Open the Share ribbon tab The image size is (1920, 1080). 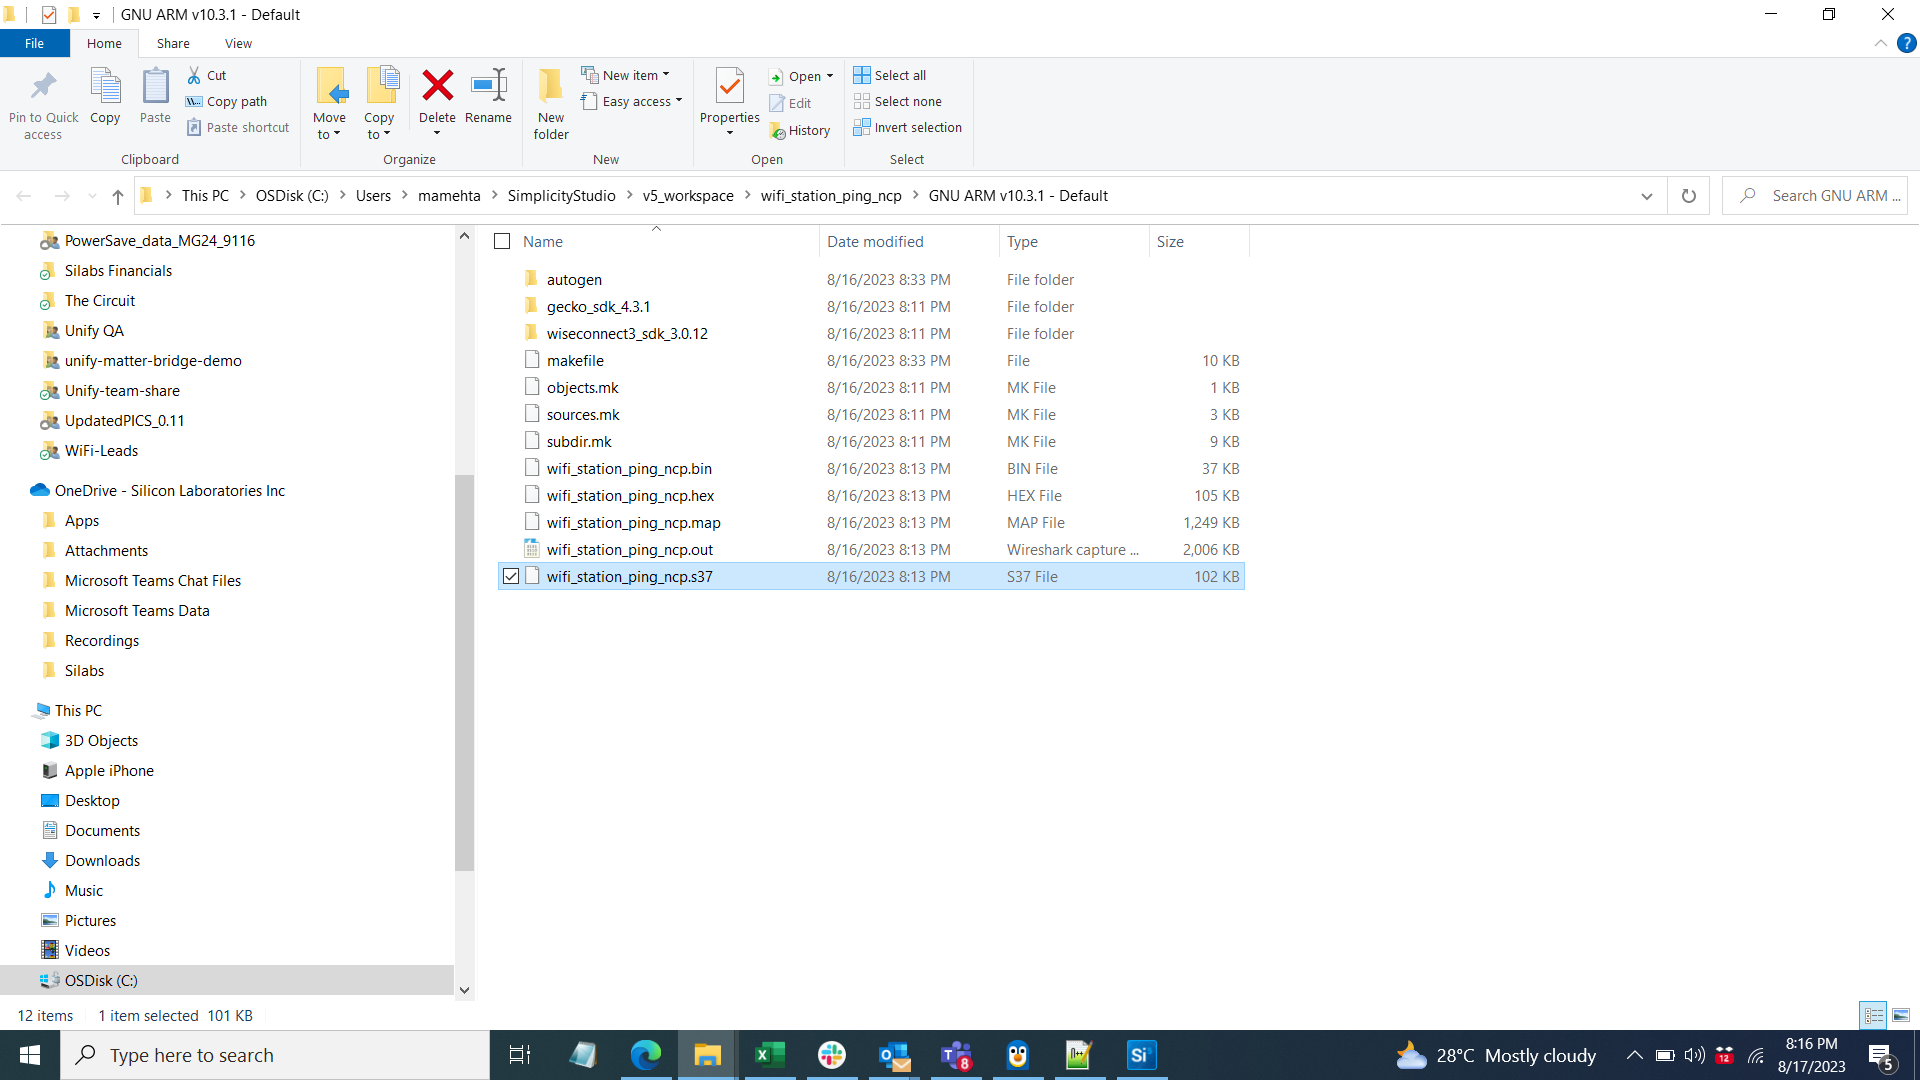point(173,44)
